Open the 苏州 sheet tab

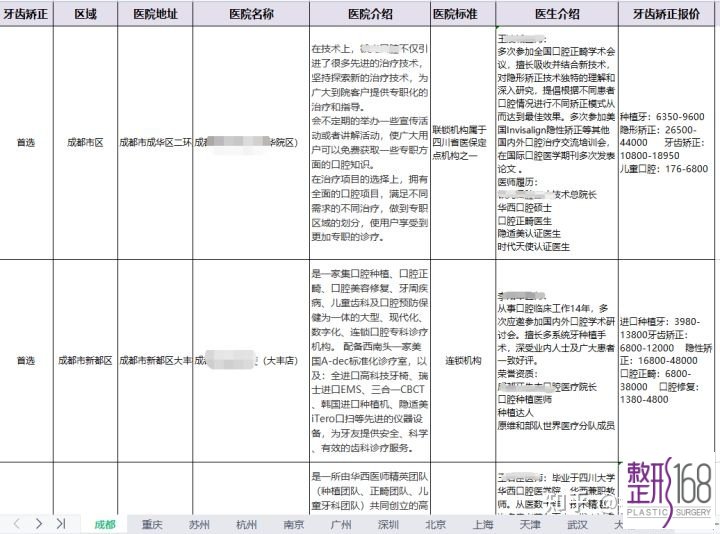[199, 524]
